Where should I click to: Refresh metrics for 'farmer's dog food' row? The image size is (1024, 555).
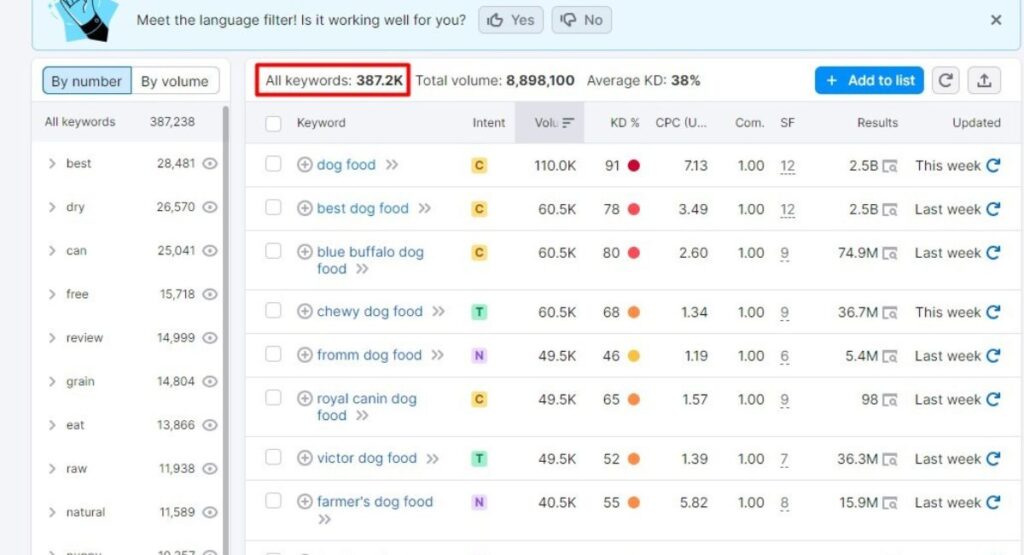tap(993, 503)
